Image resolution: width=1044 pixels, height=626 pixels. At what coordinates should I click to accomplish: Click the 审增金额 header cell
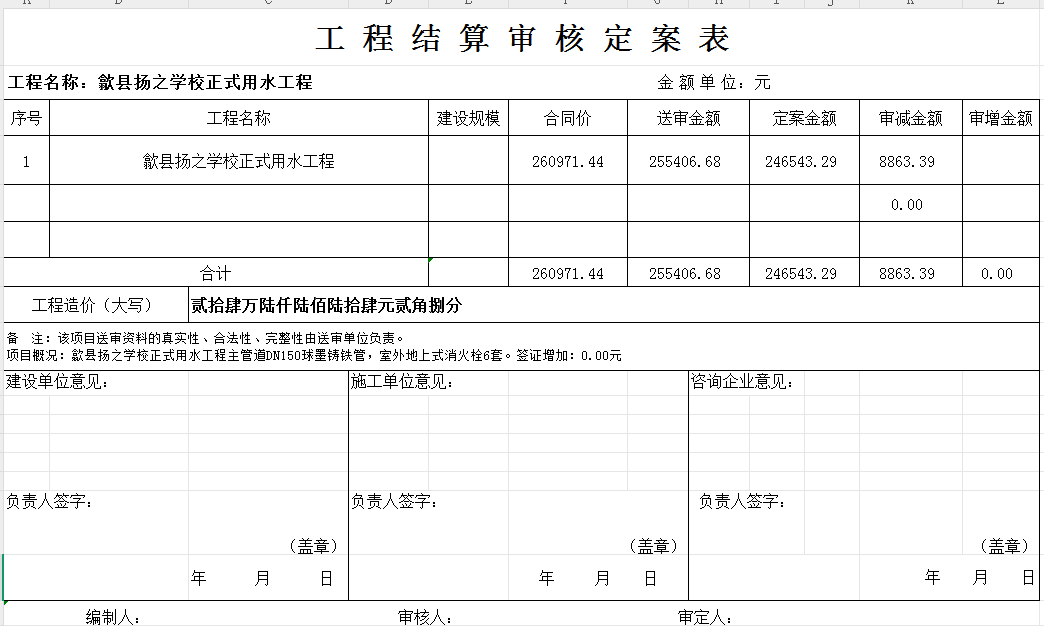[x=1000, y=118]
